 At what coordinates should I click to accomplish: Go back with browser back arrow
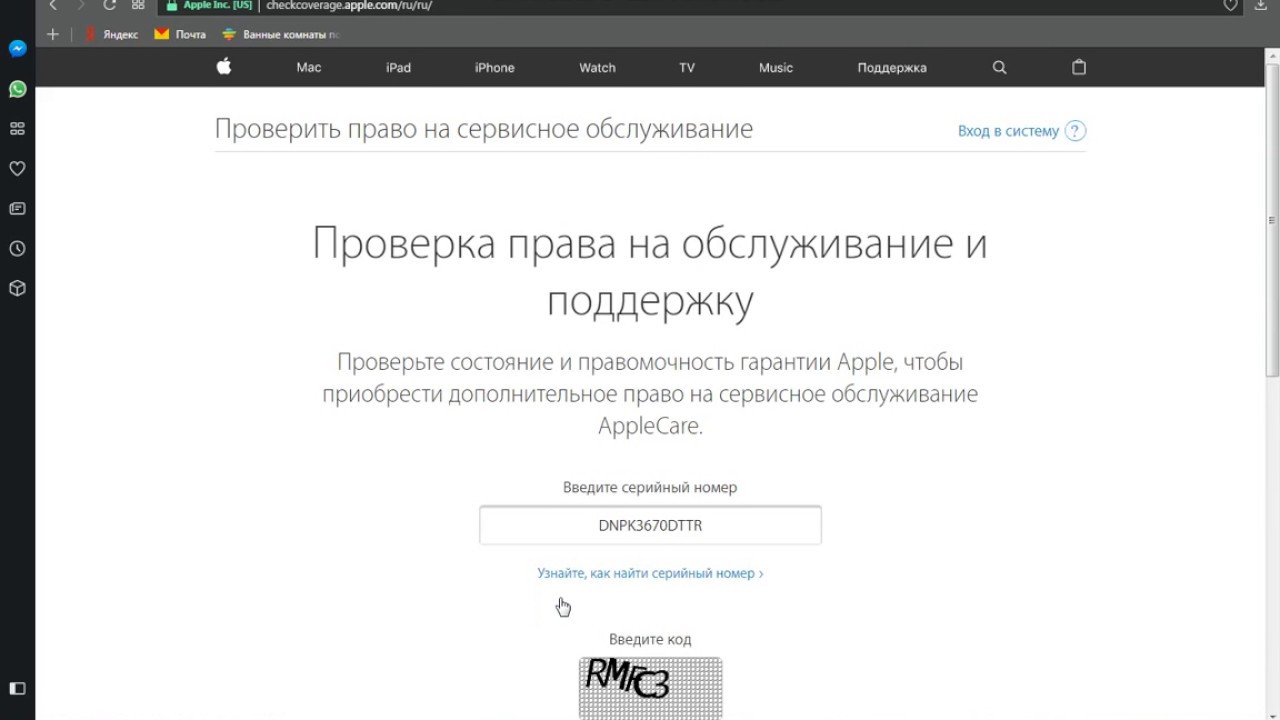53,5
